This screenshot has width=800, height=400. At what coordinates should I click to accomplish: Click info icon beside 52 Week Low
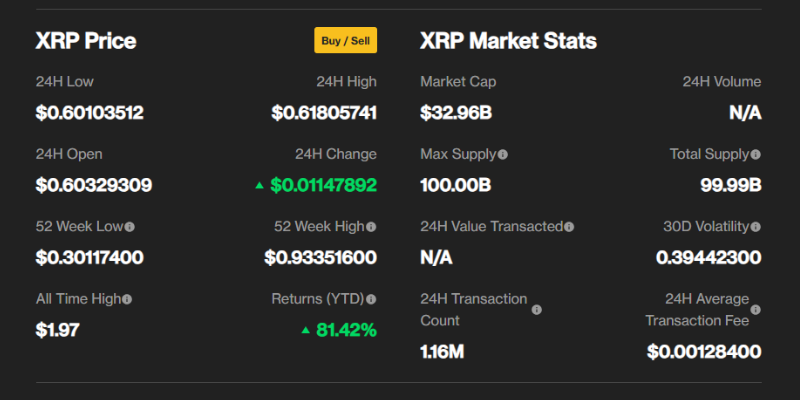pyautogui.click(x=130, y=227)
